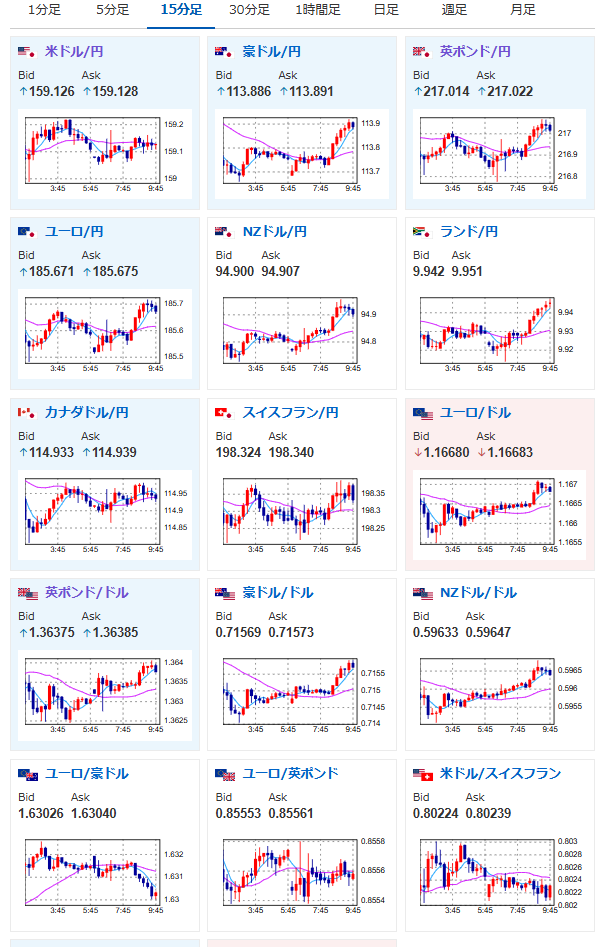Click the Australia flag icon beside 豪ドル/円
The width and height of the screenshot is (603, 947).
tap(224, 52)
